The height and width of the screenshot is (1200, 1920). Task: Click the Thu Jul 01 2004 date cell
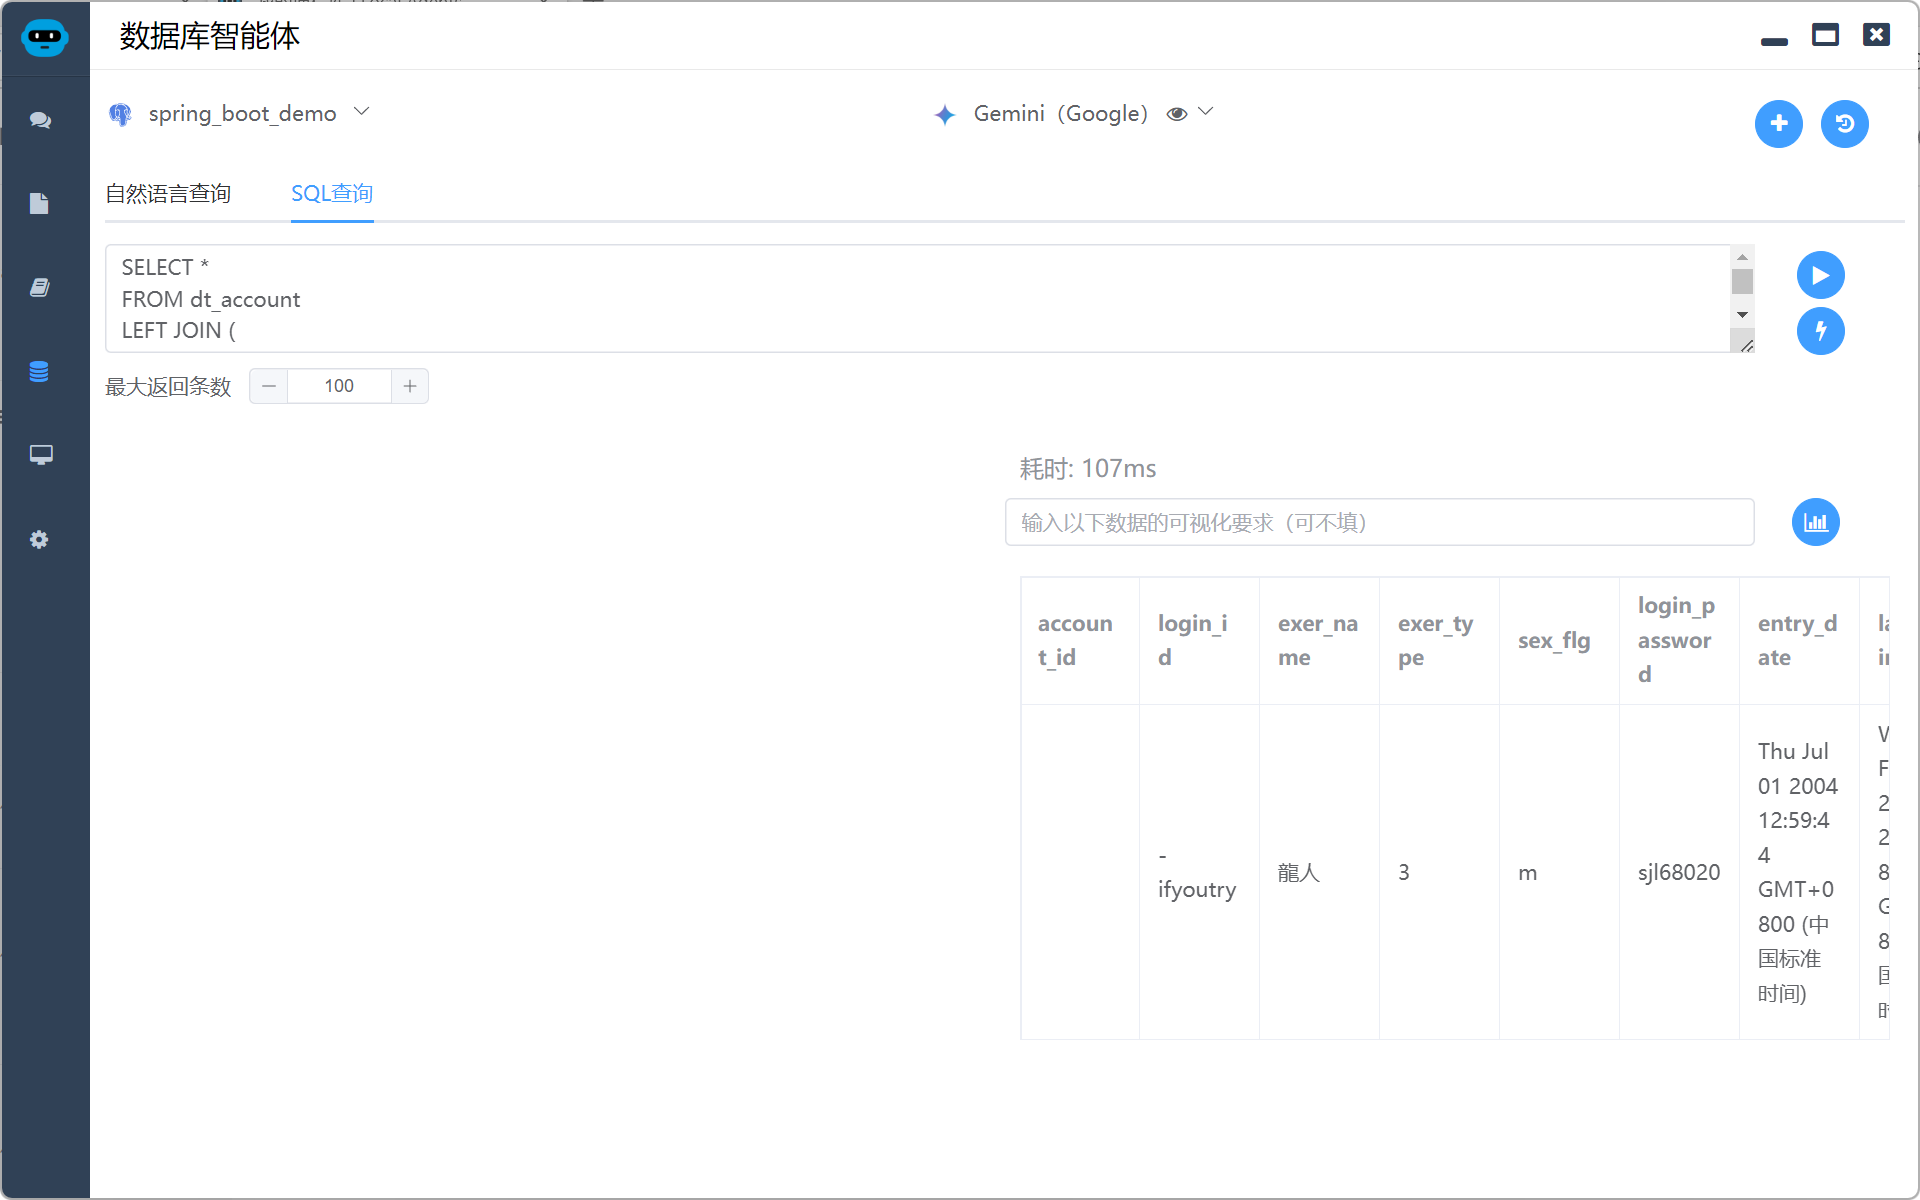point(1799,872)
